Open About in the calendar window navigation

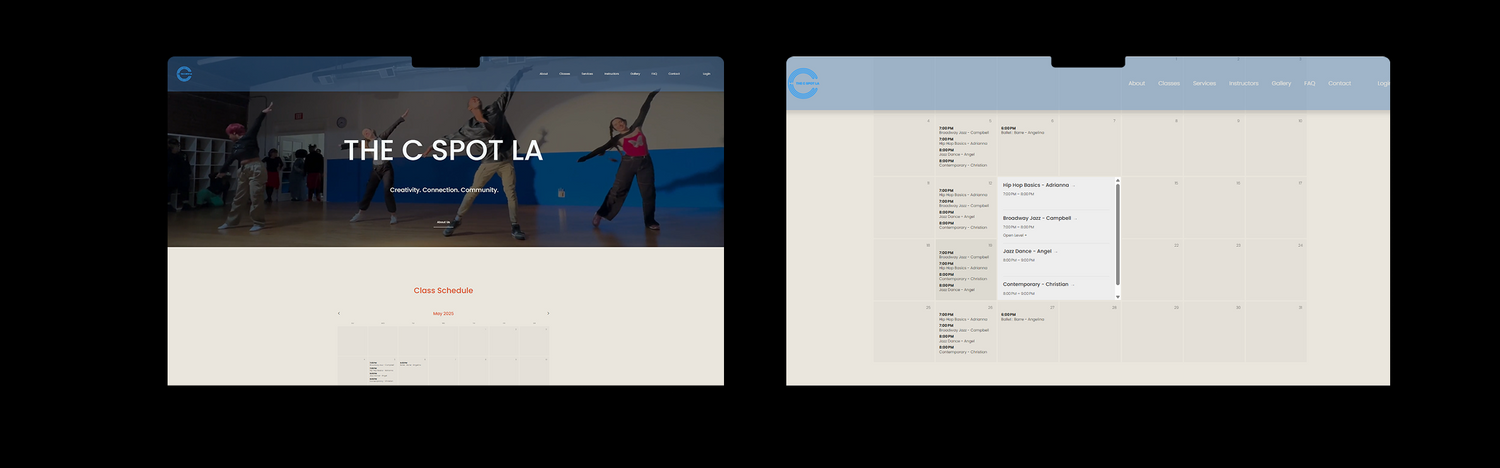click(x=1136, y=84)
